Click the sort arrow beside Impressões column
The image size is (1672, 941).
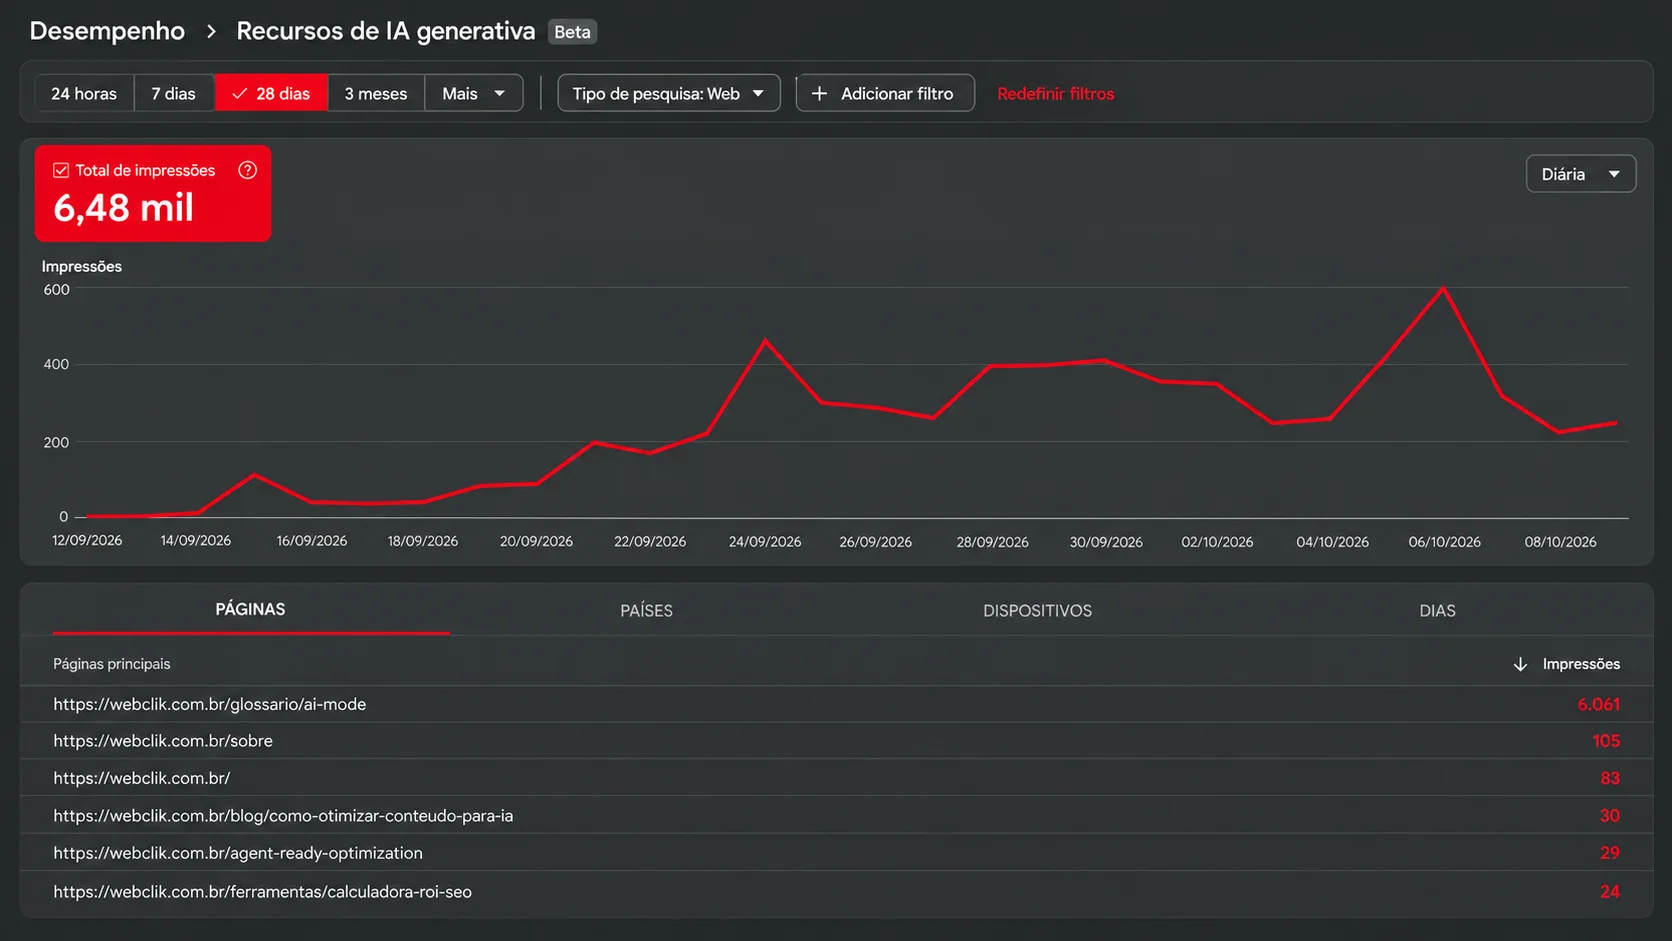(x=1520, y=664)
